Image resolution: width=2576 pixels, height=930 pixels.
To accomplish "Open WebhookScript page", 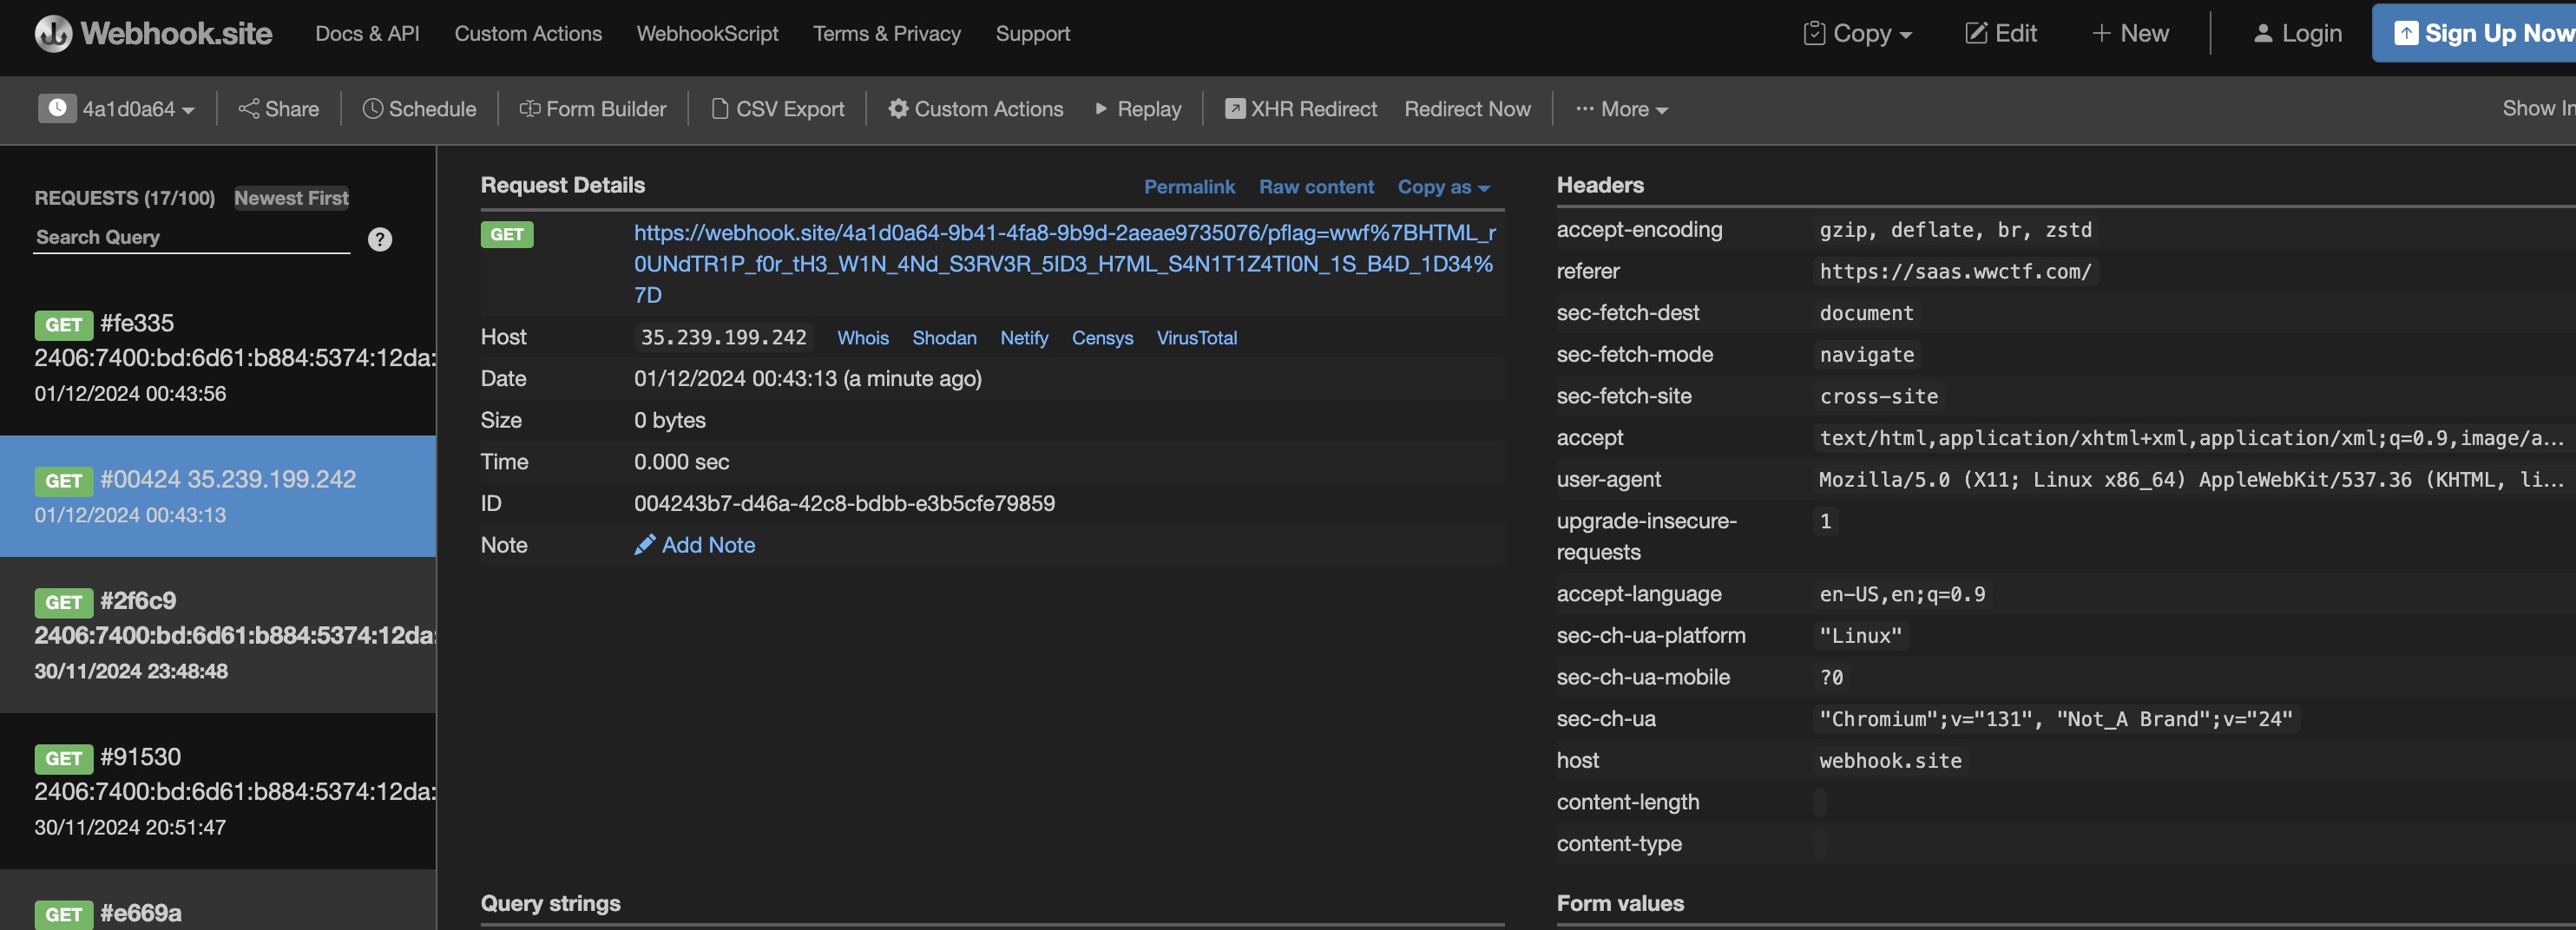I will [x=707, y=33].
